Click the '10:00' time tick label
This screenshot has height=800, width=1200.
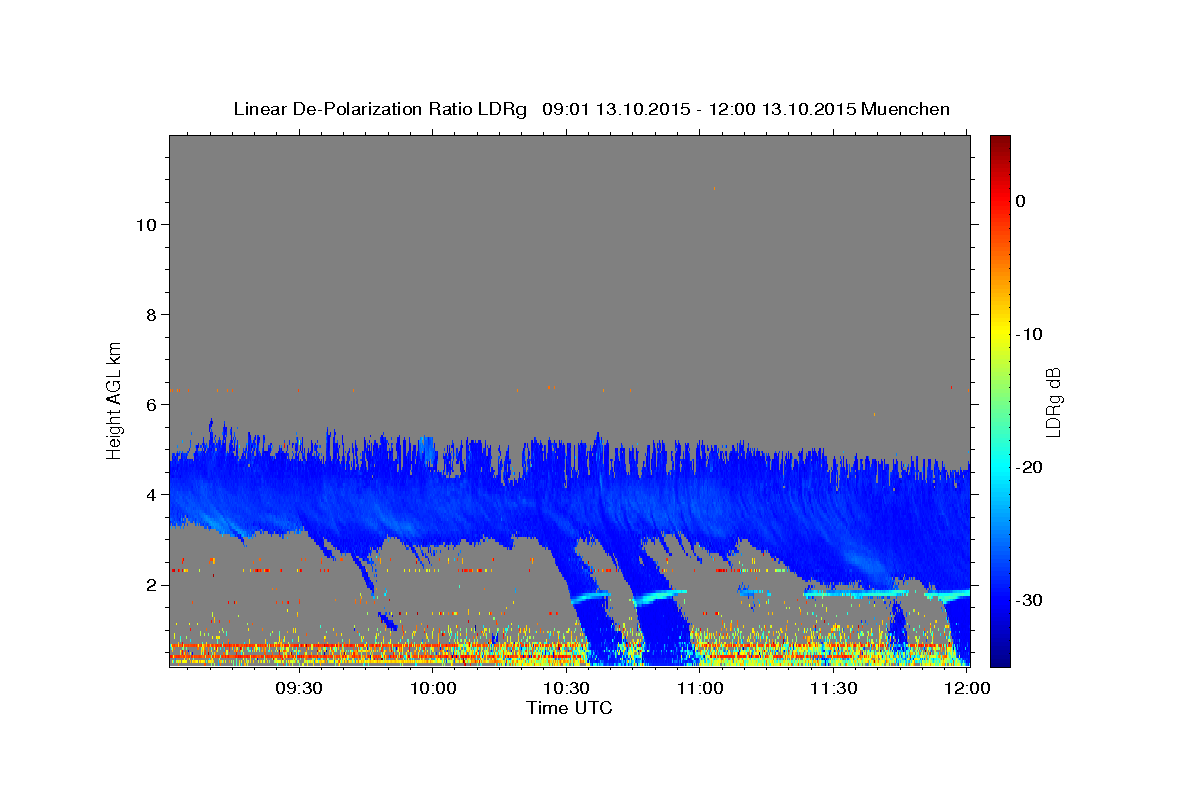(433, 688)
